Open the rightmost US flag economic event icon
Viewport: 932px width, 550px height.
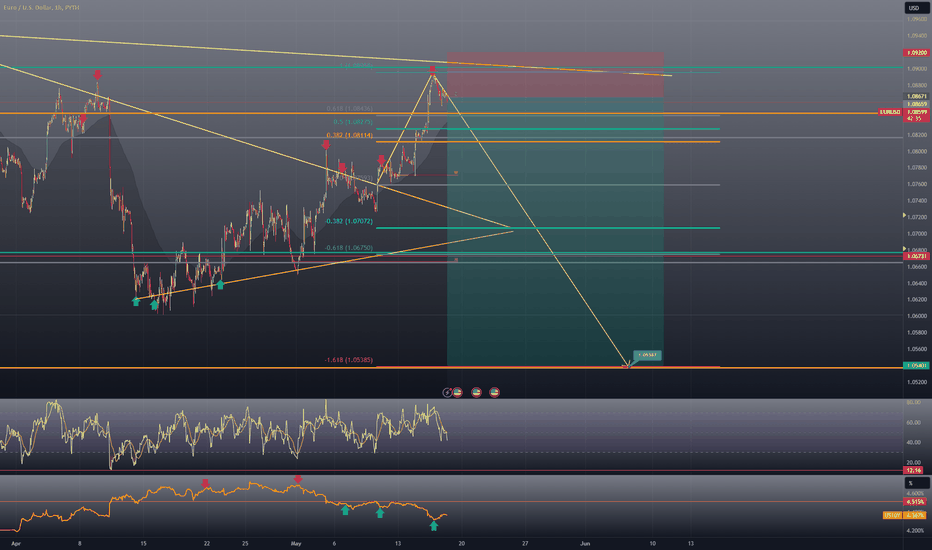(495, 392)
